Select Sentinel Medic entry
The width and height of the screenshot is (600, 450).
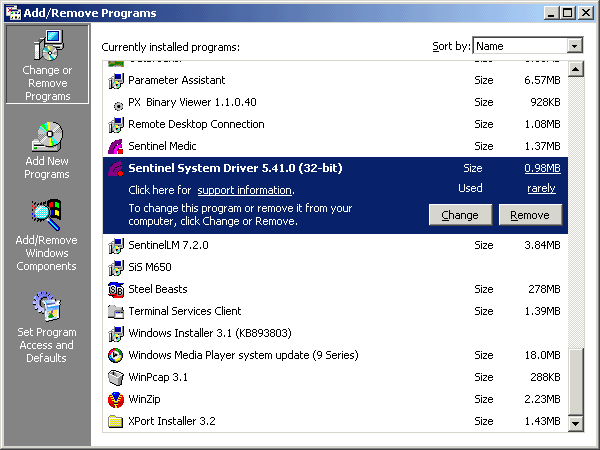(335, 146)
